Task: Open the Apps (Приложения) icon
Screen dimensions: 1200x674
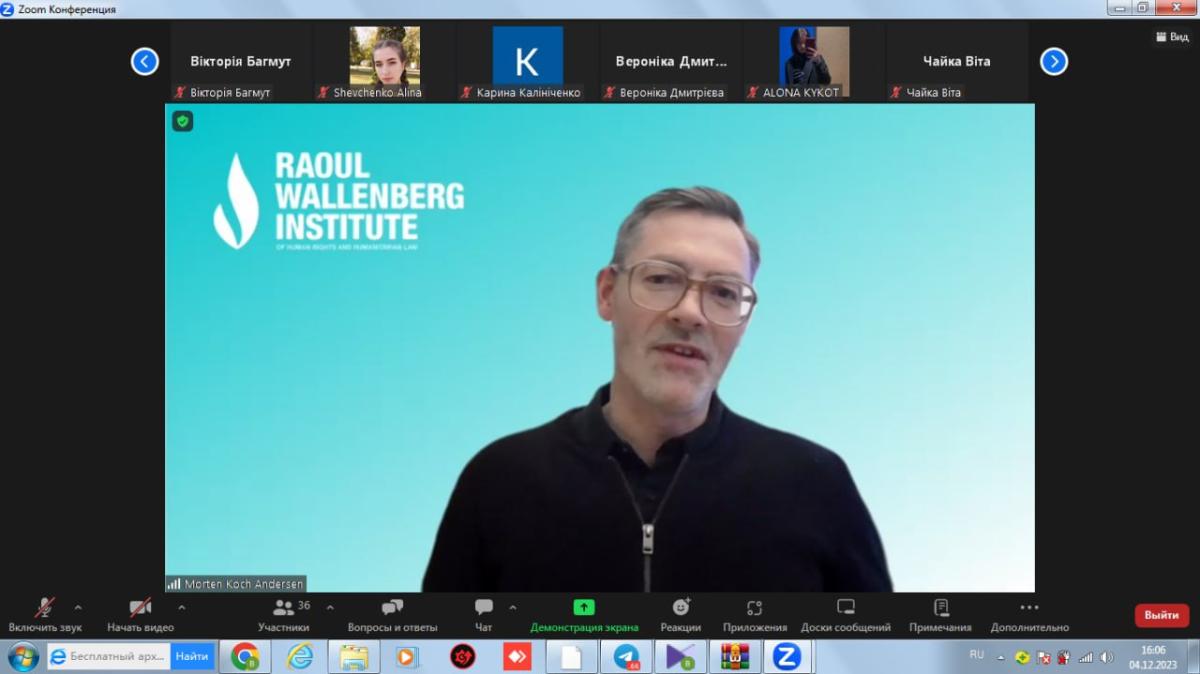Action: tap(755, 608)
